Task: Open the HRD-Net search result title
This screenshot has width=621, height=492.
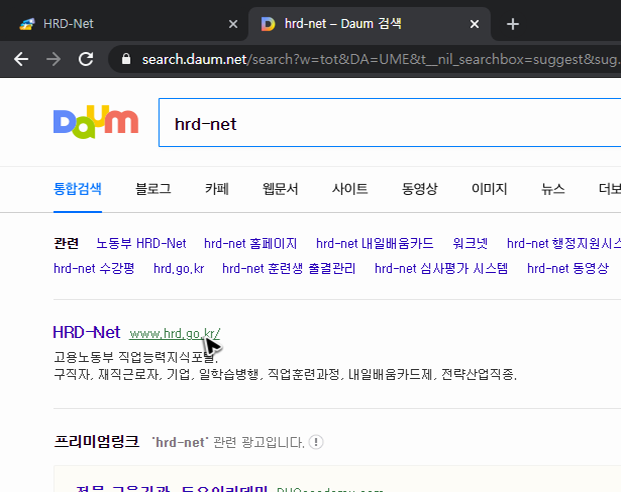Action: point(87,332)
